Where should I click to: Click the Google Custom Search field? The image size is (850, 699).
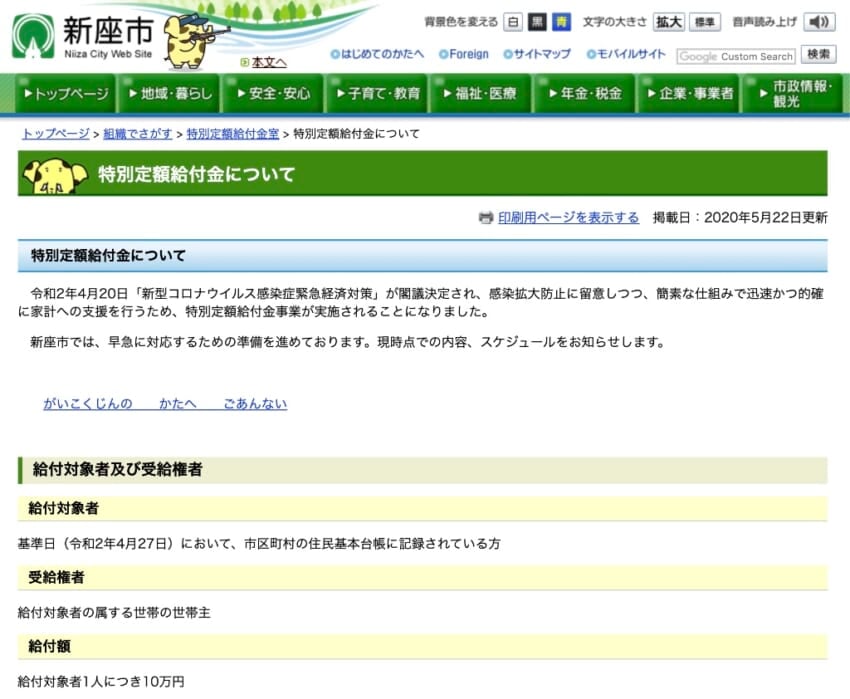pyautogui.click(x=736, y=56)
